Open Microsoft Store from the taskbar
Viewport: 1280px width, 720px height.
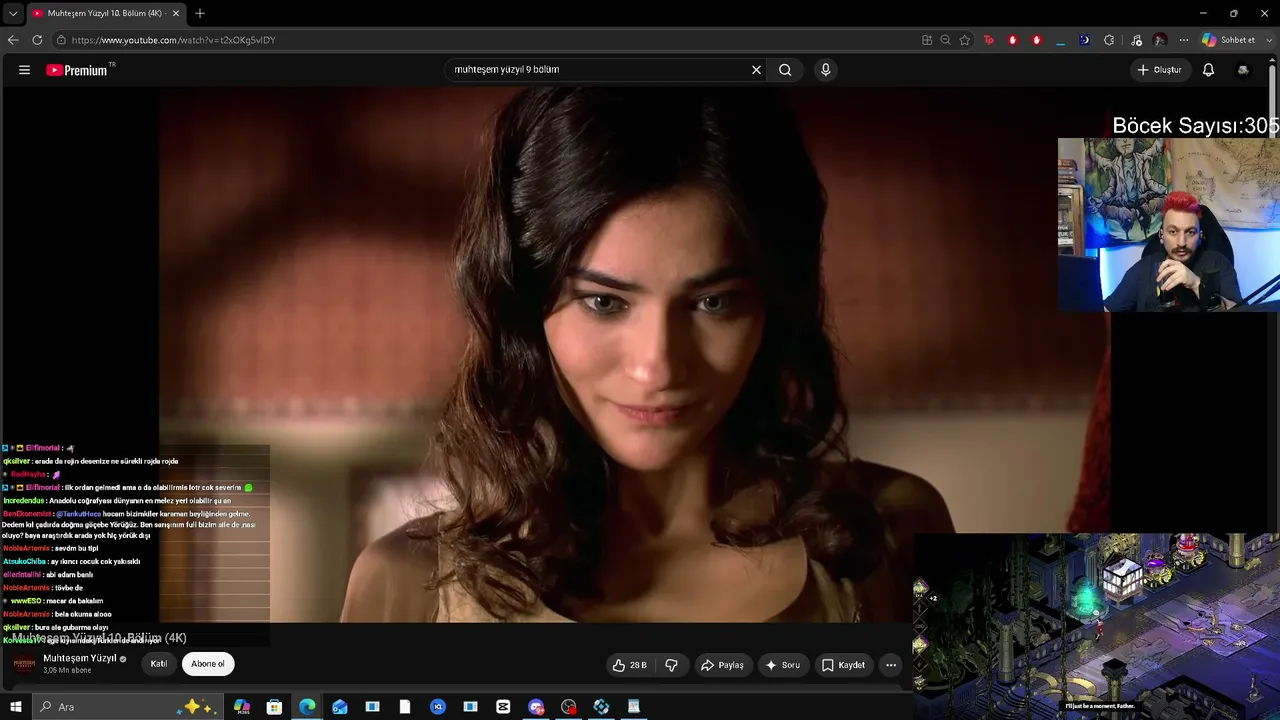click(274, 707)
